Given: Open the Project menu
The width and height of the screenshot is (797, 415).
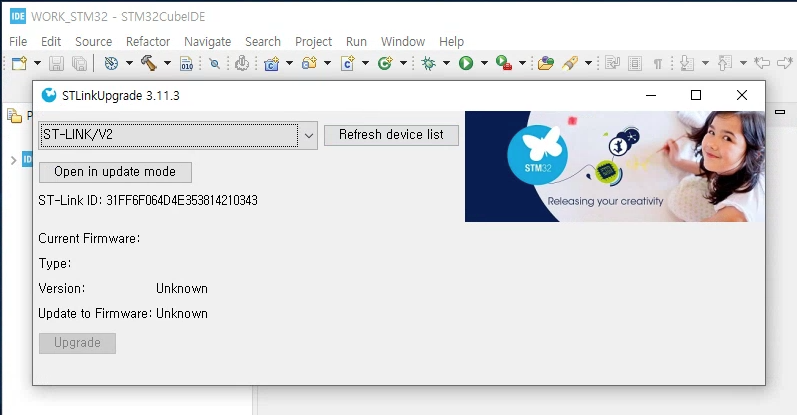Looking at the screenshot, I should (313, 42).
